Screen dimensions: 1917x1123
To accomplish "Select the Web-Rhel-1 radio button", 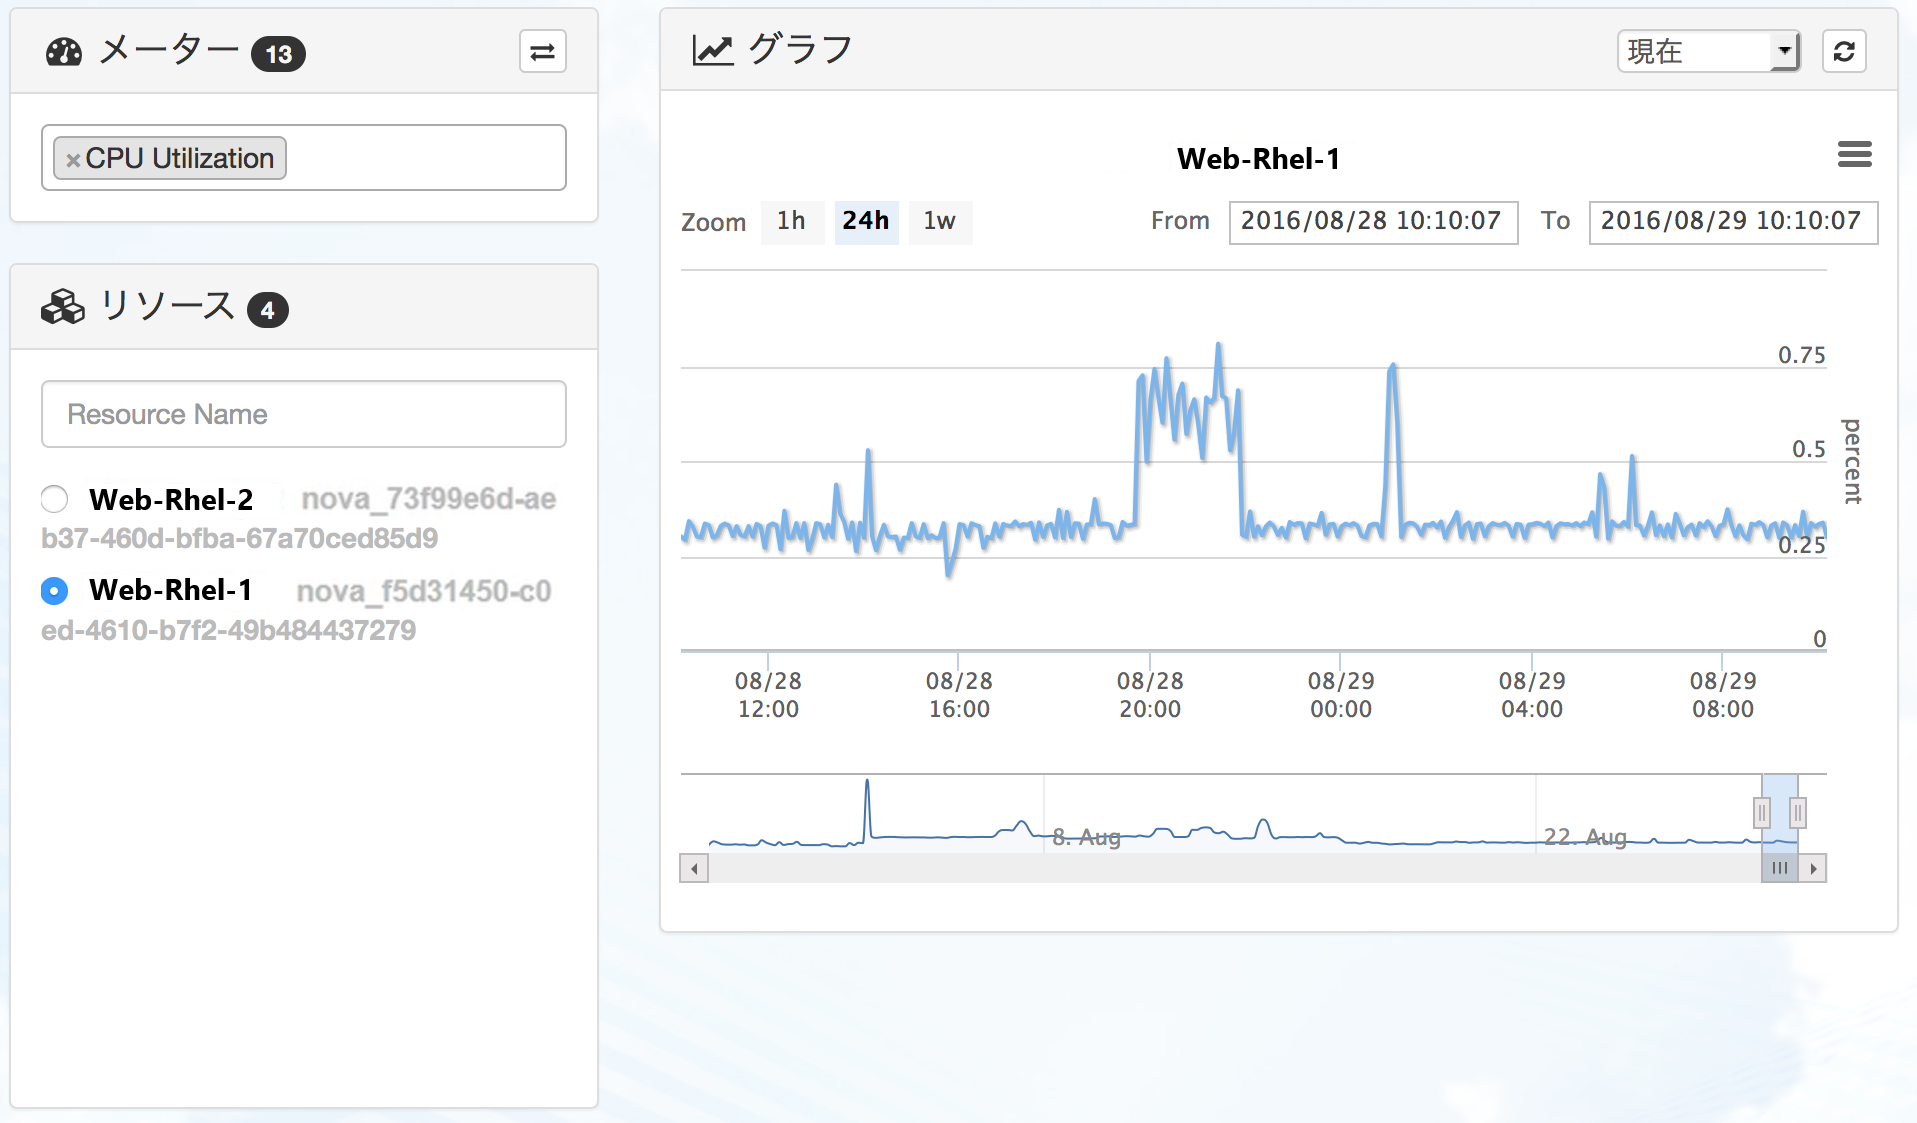I will tap(55, 591).
